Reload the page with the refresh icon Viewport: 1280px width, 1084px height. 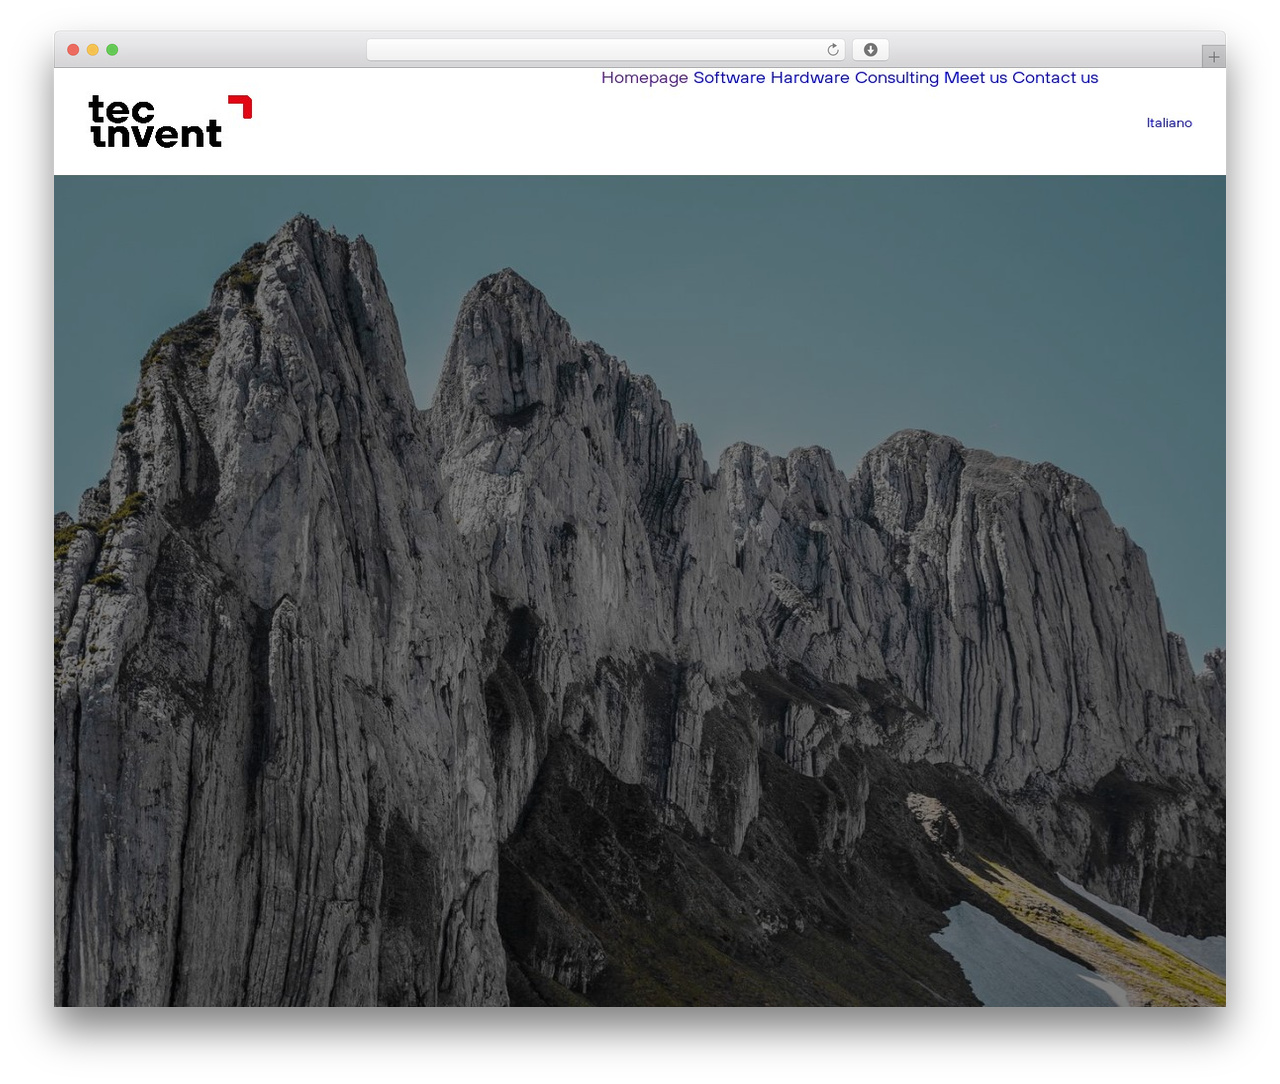tap(833, 50)
